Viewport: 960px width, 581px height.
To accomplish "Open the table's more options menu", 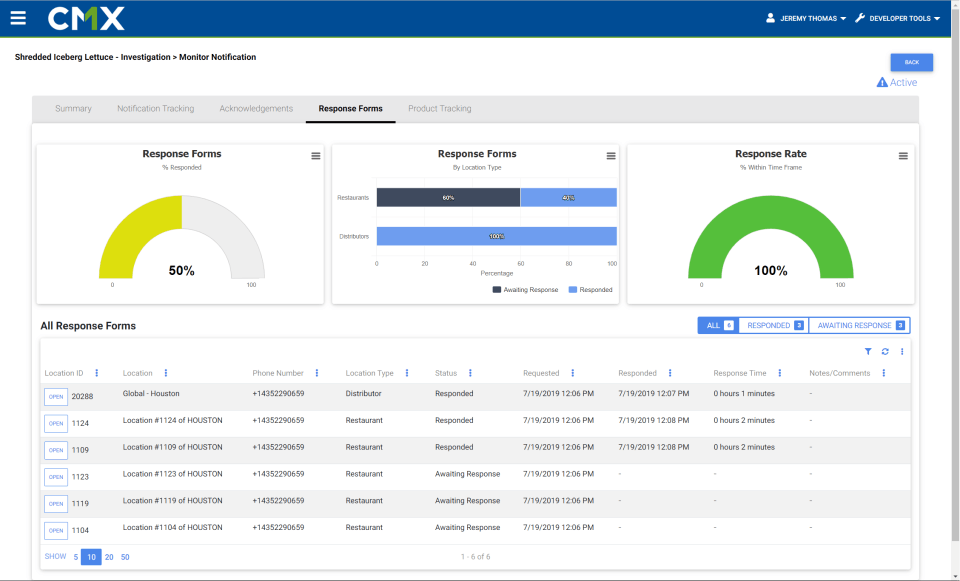I will pyautogui.click(x=902, y=351).
